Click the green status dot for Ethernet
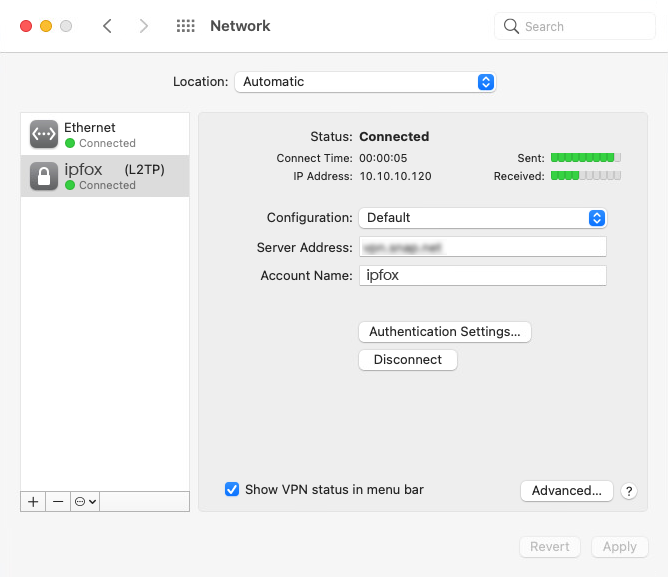Screen dimensions: 668x577 (x=70, y=143)
